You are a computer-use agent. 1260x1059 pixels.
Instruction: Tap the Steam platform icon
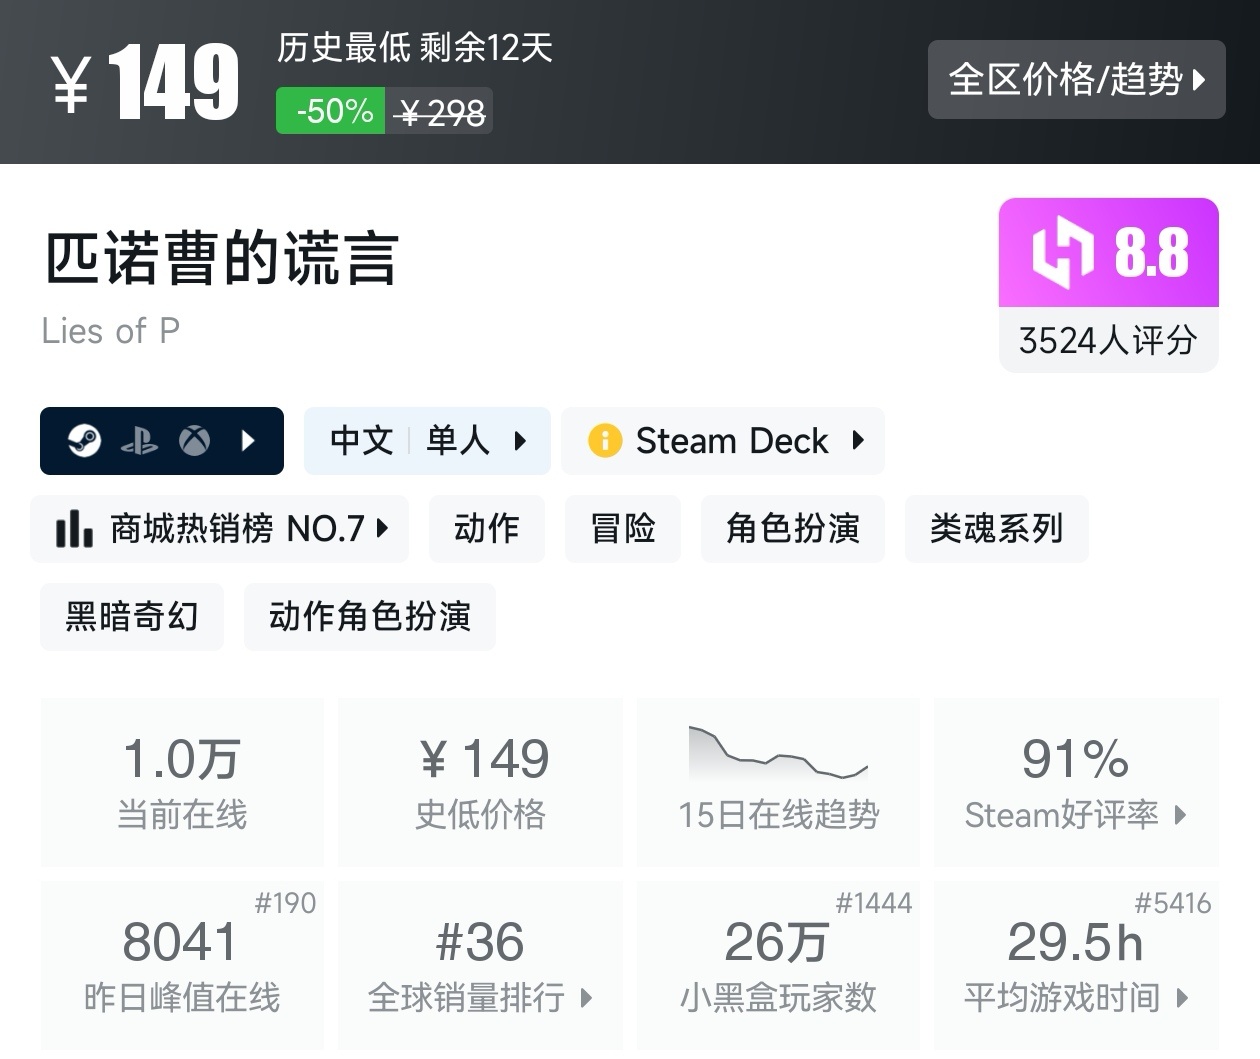[x=85, y=440]
